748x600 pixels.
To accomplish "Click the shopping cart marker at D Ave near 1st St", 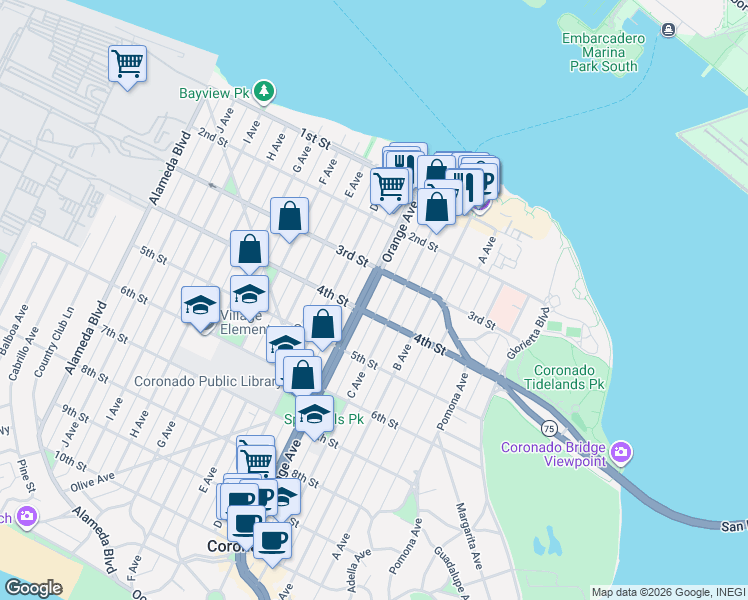I will point(390,186).
